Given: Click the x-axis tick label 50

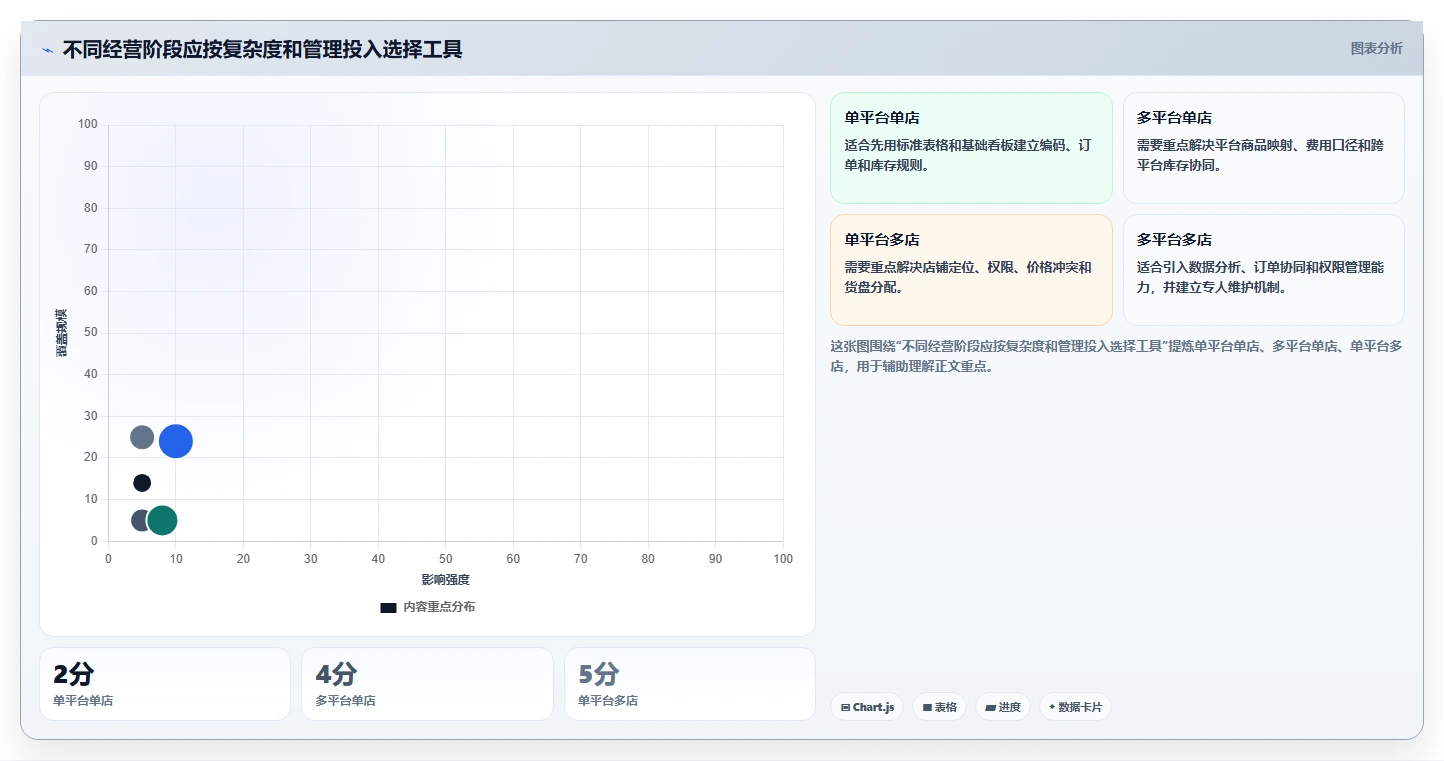Looking at the screenshot, I should coord(445,559).
